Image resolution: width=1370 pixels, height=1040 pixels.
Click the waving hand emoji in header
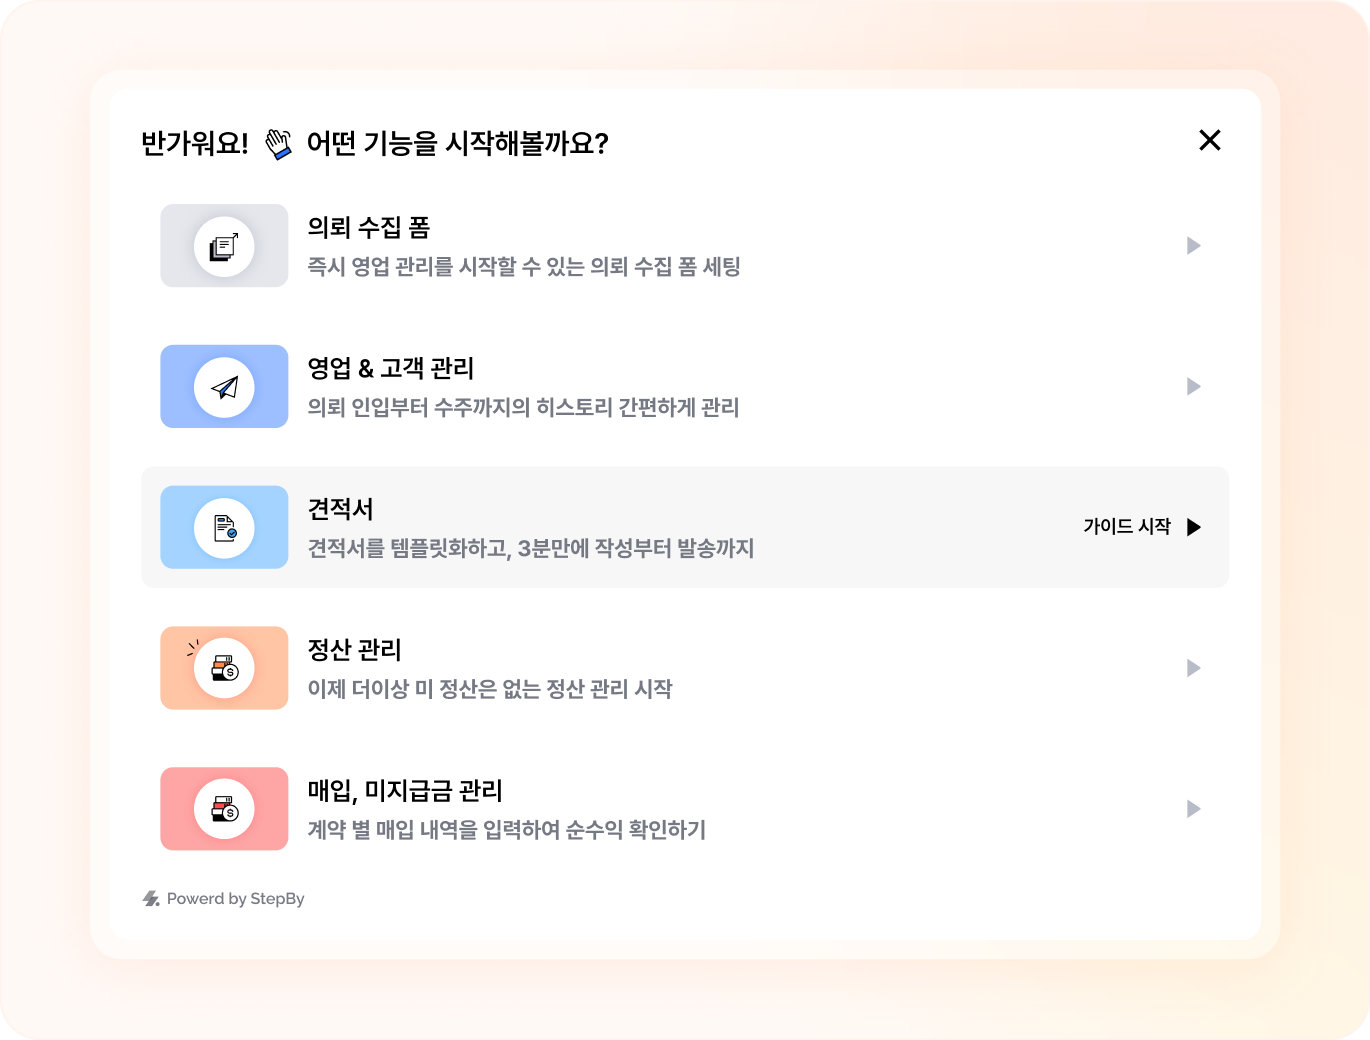(x=278, y=144)
